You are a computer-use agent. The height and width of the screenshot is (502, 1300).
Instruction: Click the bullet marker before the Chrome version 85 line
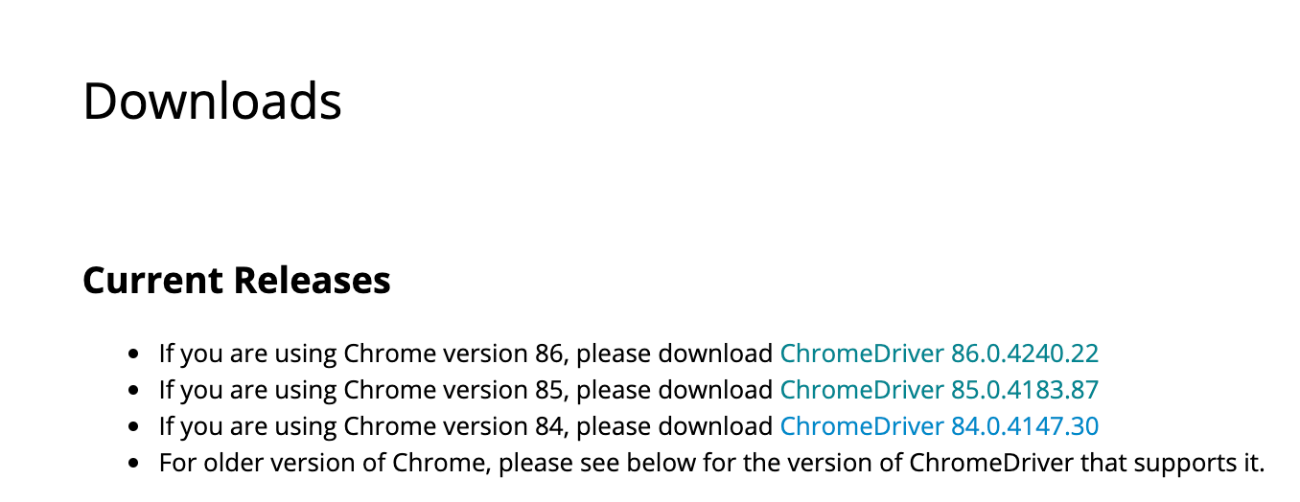tap(134, 391)
